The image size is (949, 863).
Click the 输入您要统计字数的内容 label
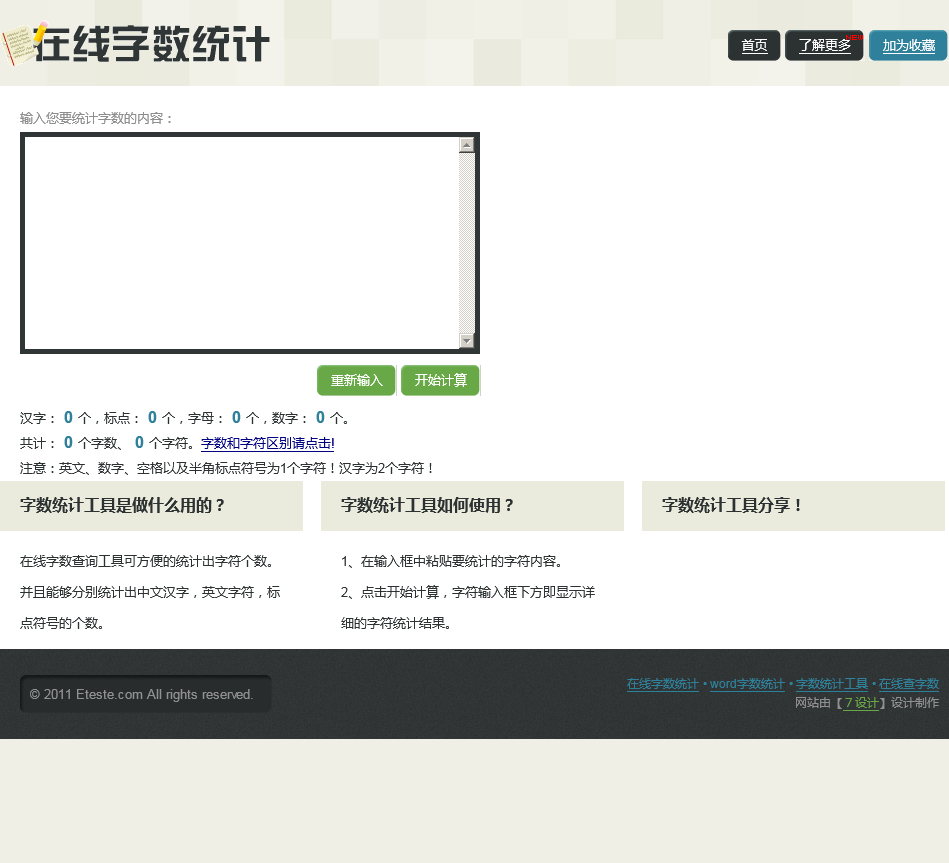pos(96,118)
